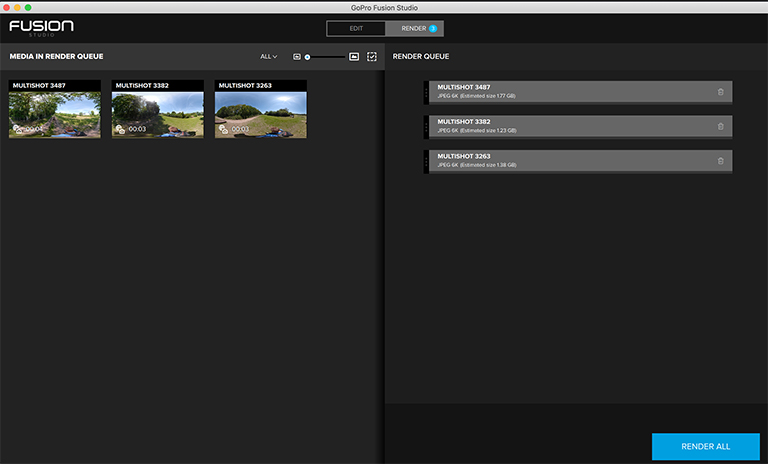Select MULTISHOT 3263 row in render queue
The image size is (768, 464).
[x=578, y=161]
